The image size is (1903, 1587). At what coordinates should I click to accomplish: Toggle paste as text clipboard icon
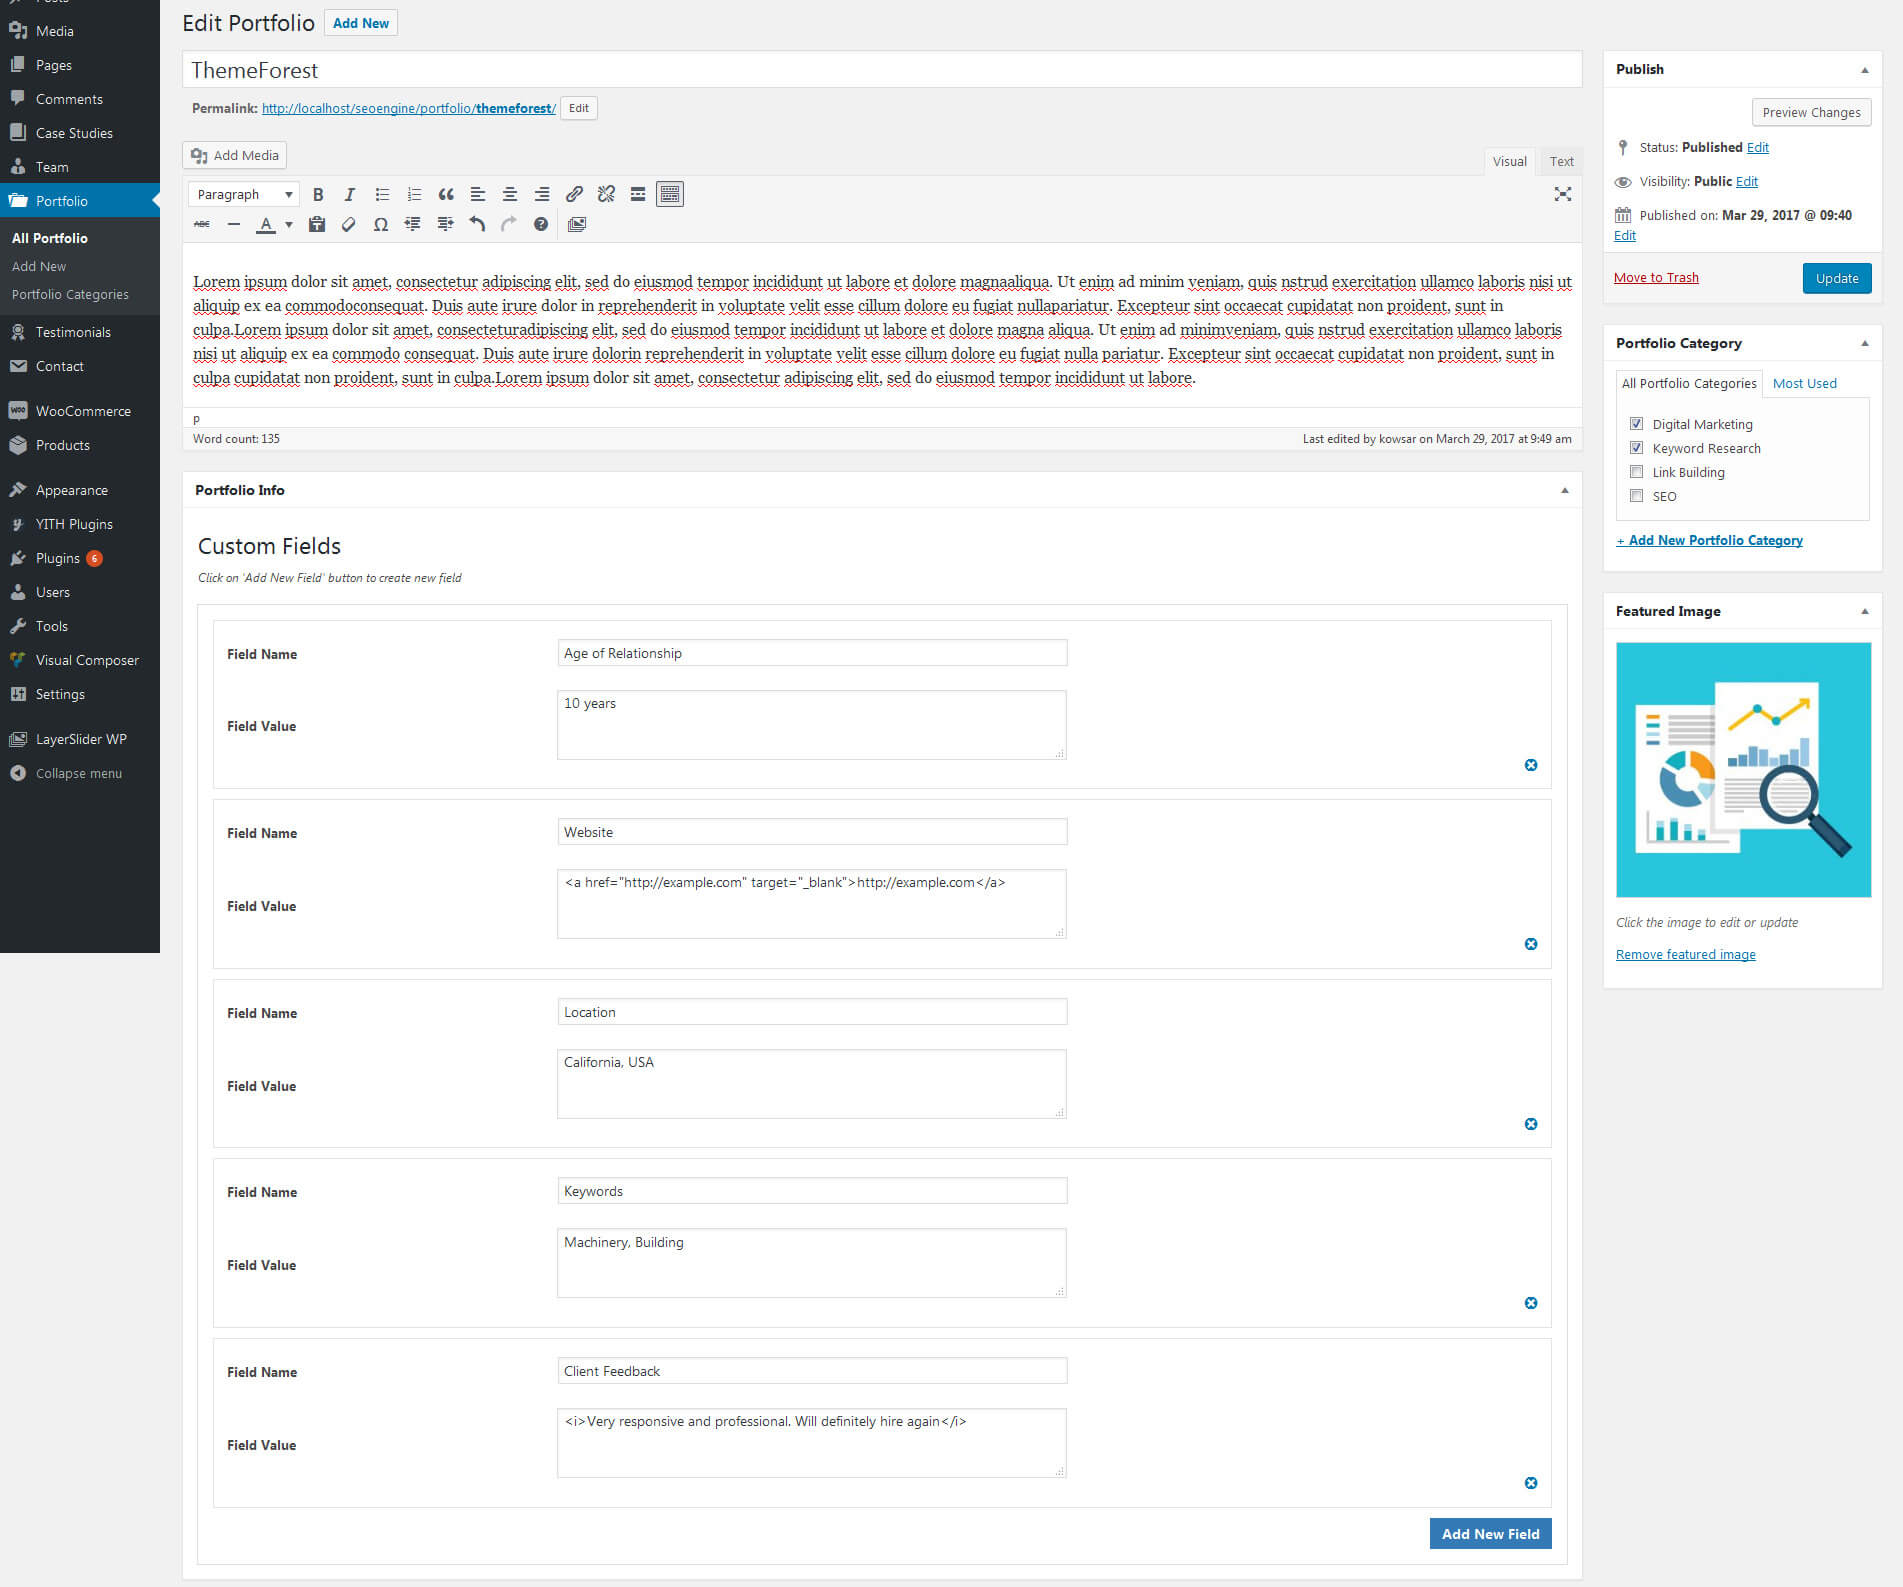pos(317,224)
